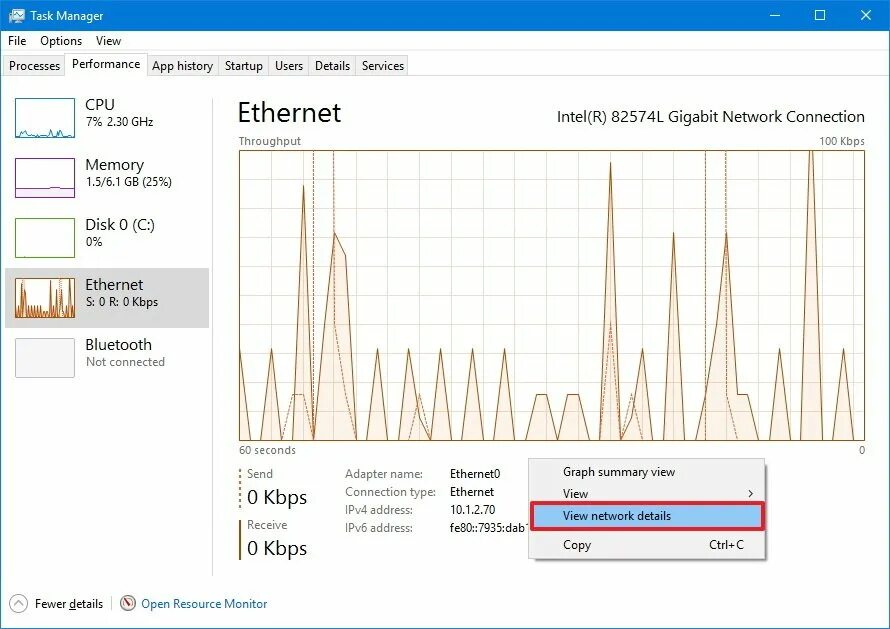Image resolution: width=890 pixels, height=629 pixels.
Task: Open the View menu in menu bar
Action: point(108,41)
